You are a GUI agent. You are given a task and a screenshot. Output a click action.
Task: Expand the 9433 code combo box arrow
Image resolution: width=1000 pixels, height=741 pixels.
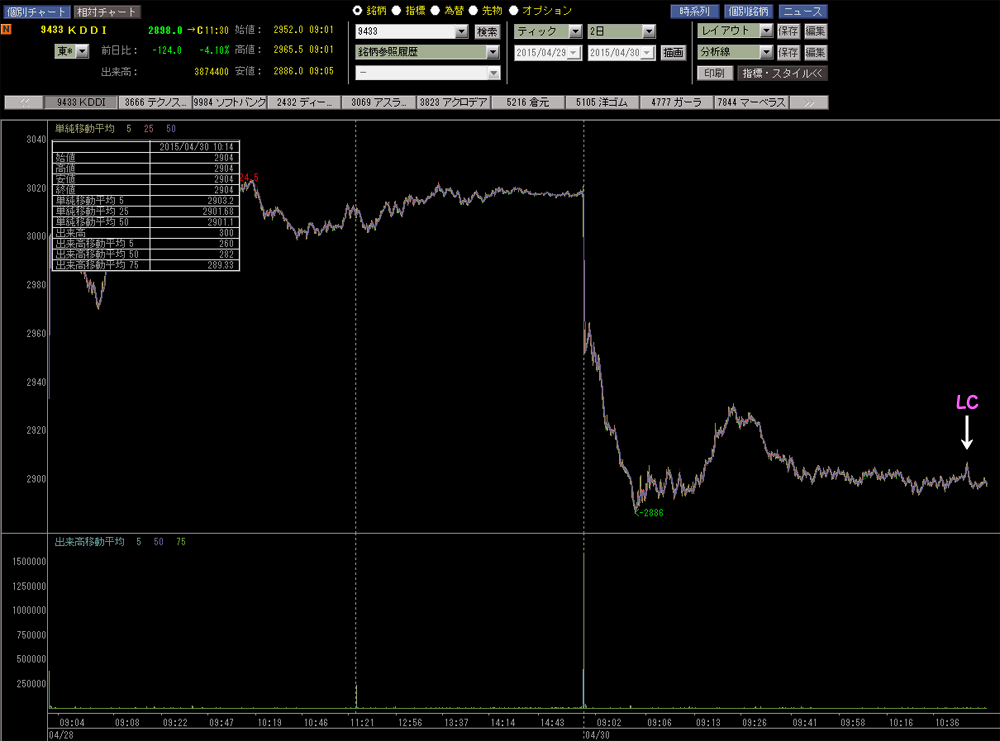click(462, 31)
